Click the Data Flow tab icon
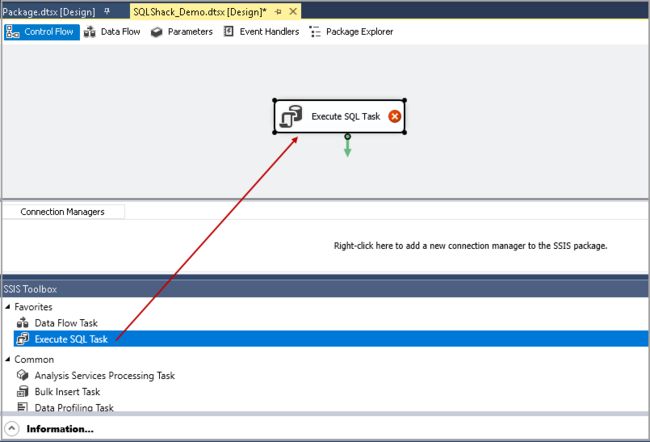The image size is (650, 442). 90,32
